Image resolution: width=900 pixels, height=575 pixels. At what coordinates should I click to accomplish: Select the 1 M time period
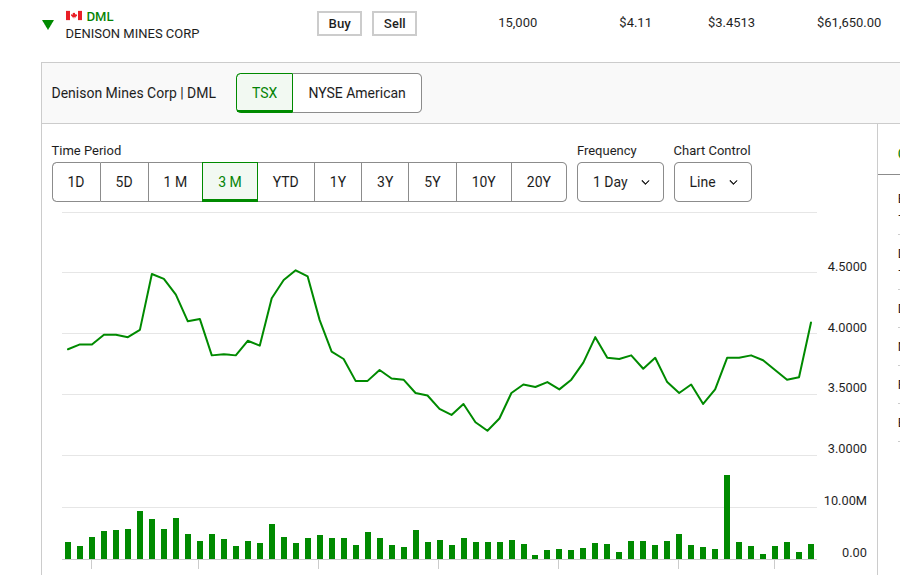point(176,182)
